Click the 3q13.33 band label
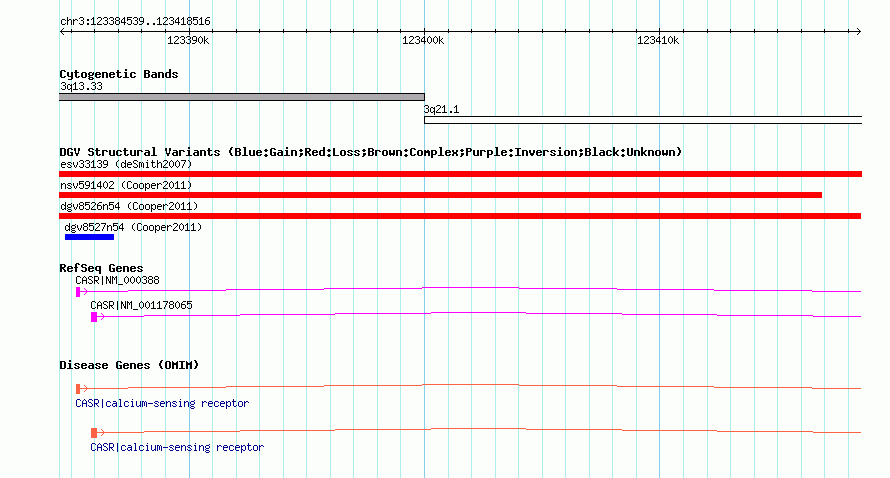Image resolution: width=890 pixels, height=478 pixels. click(81, 86)
